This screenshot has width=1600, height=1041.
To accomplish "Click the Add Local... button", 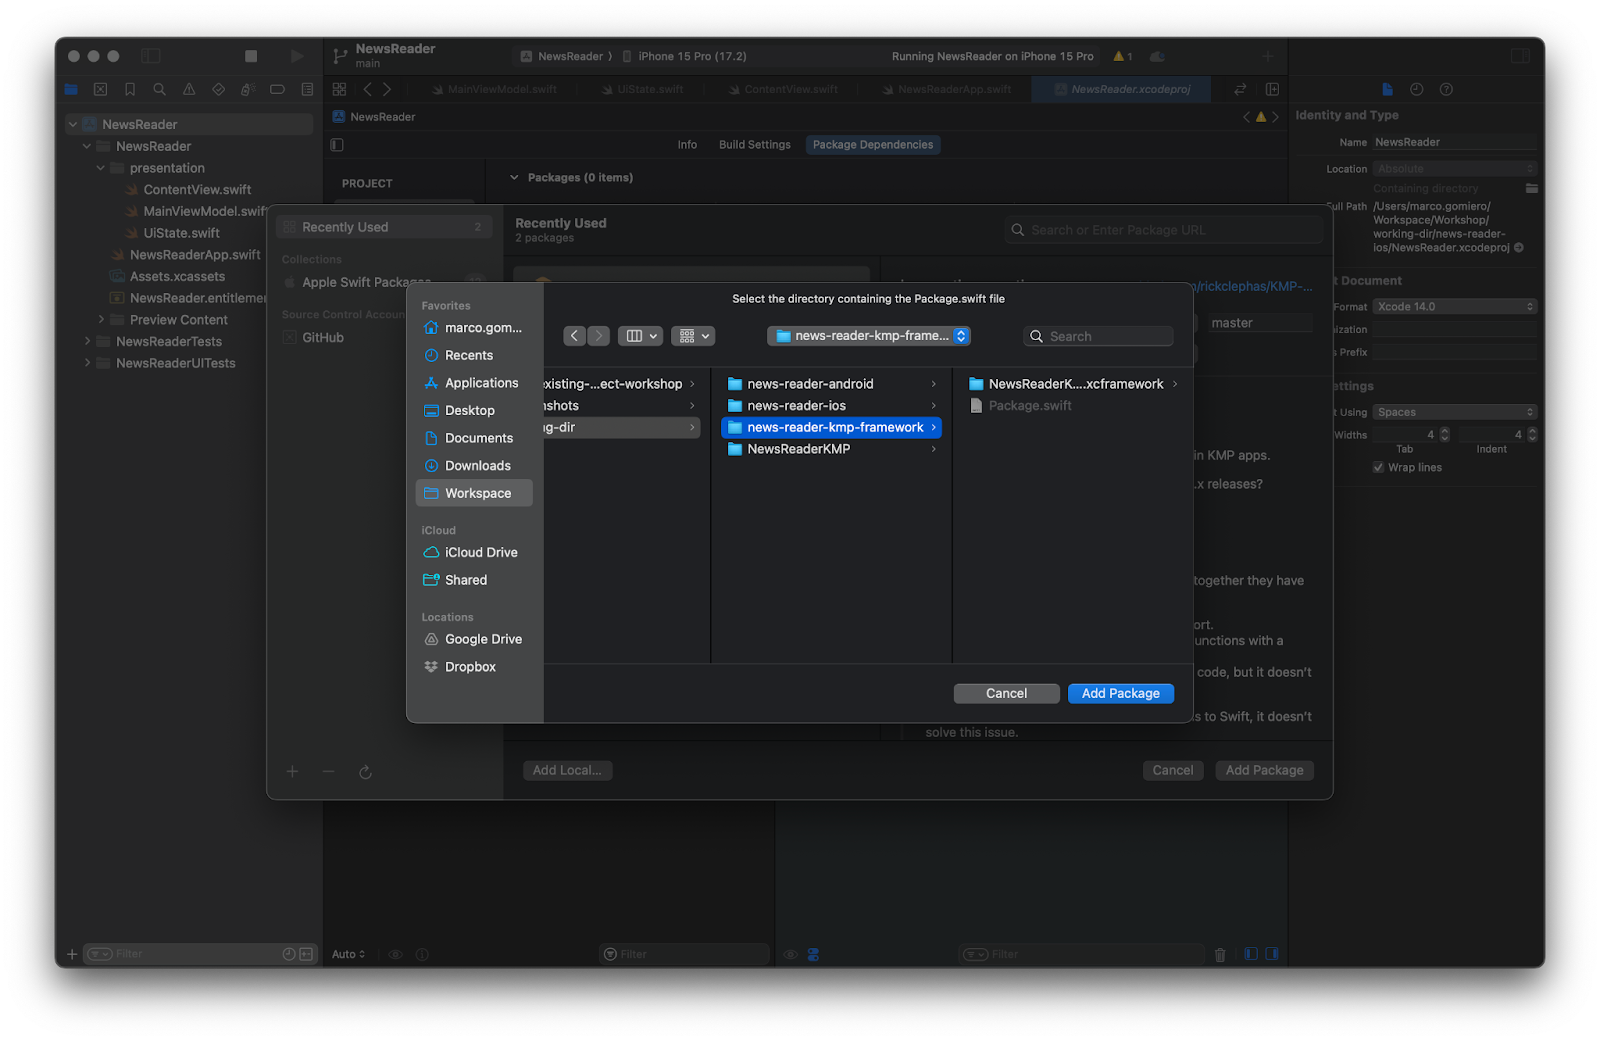I will (x=567, y=770).
